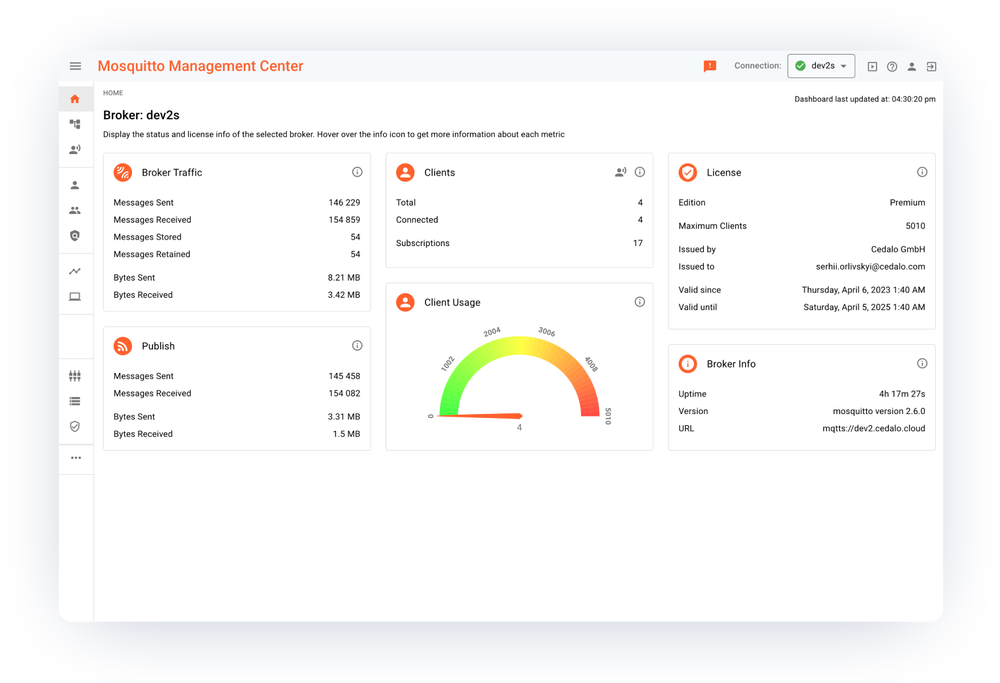Viewport: 1000px width, 683px height.
Task: Click the License orange checkmark icon
Action: 688,172
